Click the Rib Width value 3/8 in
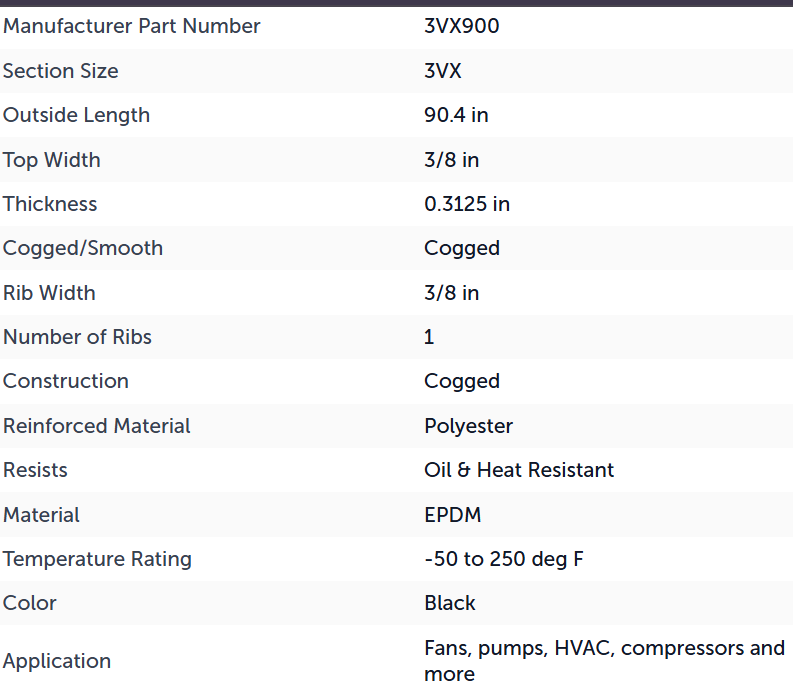Viewport: 793px width, 691px height. coord(451,293)
